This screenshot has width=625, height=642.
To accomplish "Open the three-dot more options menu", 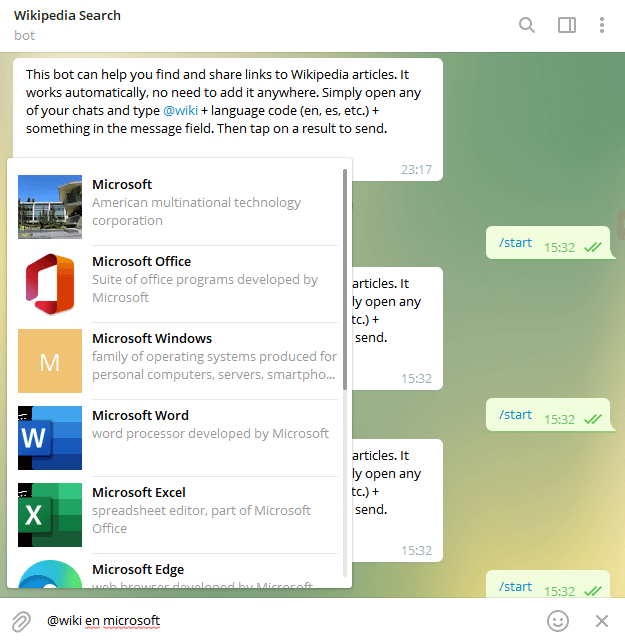I will (x=602, y=25).
